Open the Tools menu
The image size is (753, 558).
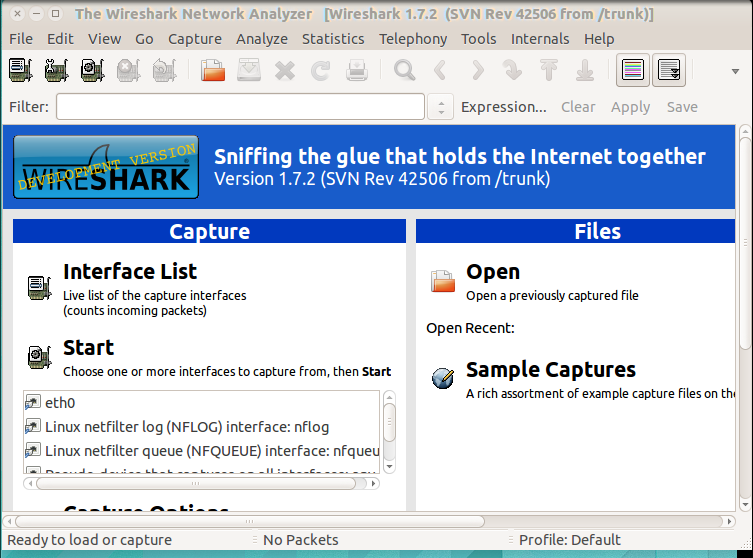coord(478,39)
